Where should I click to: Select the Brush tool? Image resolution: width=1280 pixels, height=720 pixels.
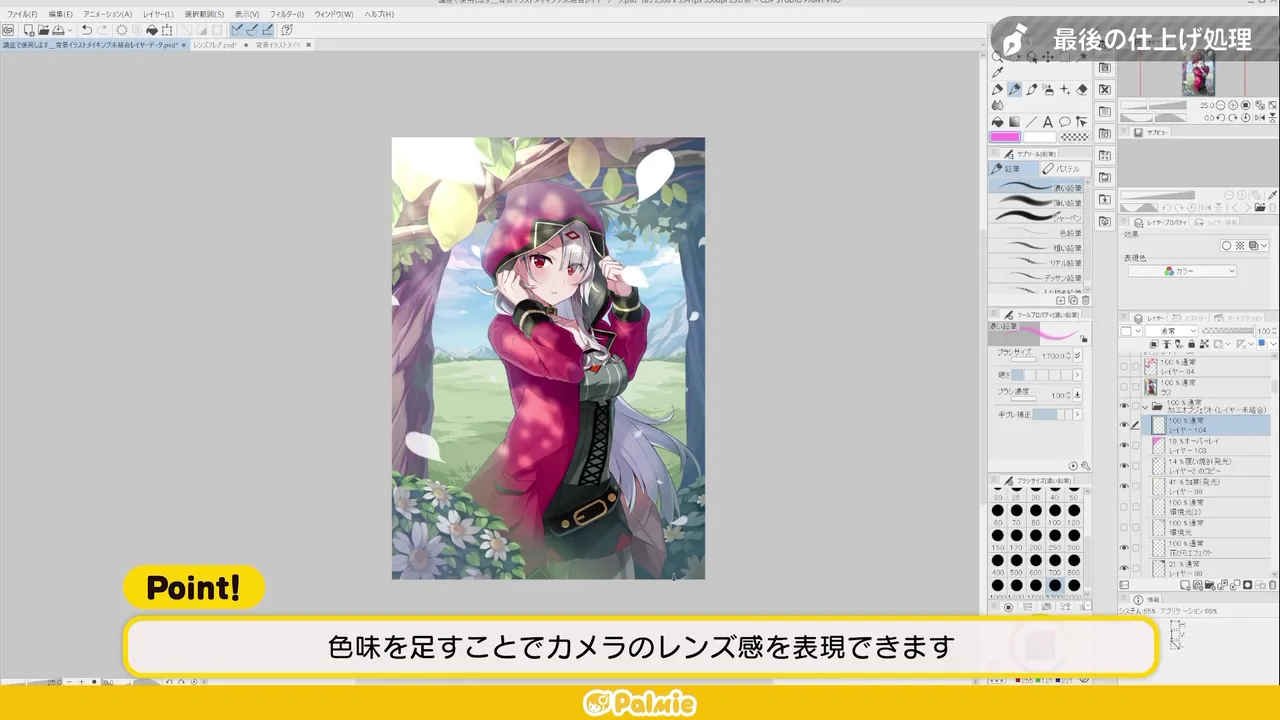[x=1032, y=89]
